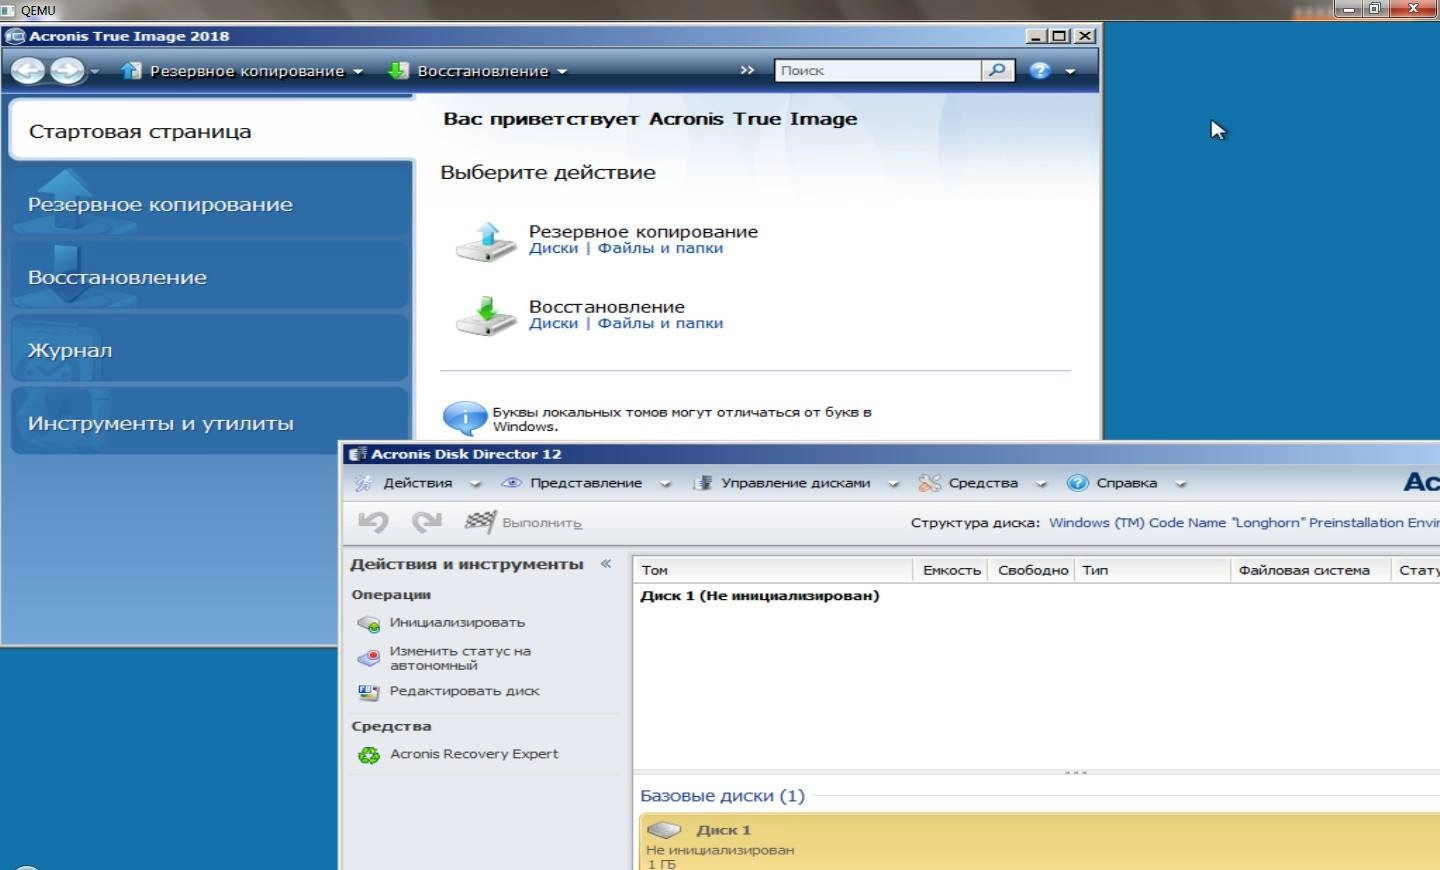Click Windows Longhorn Preinstallation disk structure link

(1244, 522)
